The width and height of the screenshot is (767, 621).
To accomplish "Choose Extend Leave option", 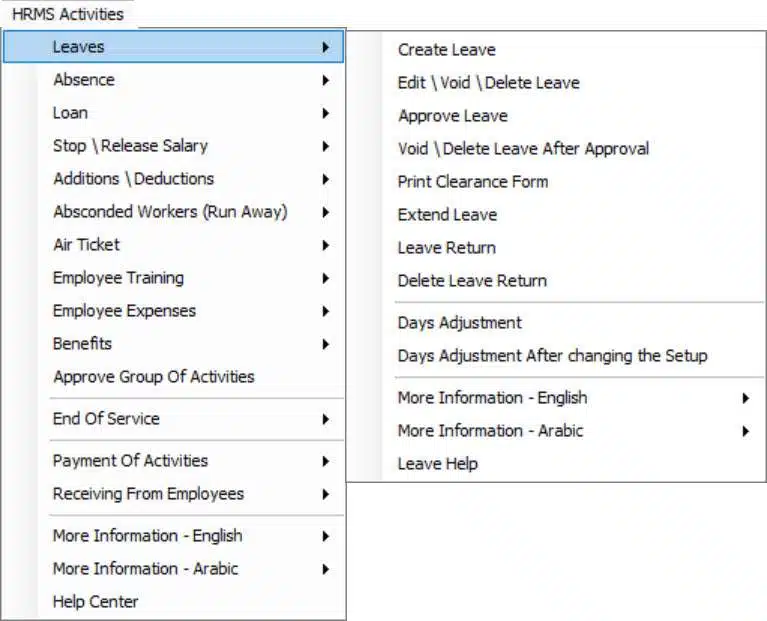I will (x=448, y=215).
